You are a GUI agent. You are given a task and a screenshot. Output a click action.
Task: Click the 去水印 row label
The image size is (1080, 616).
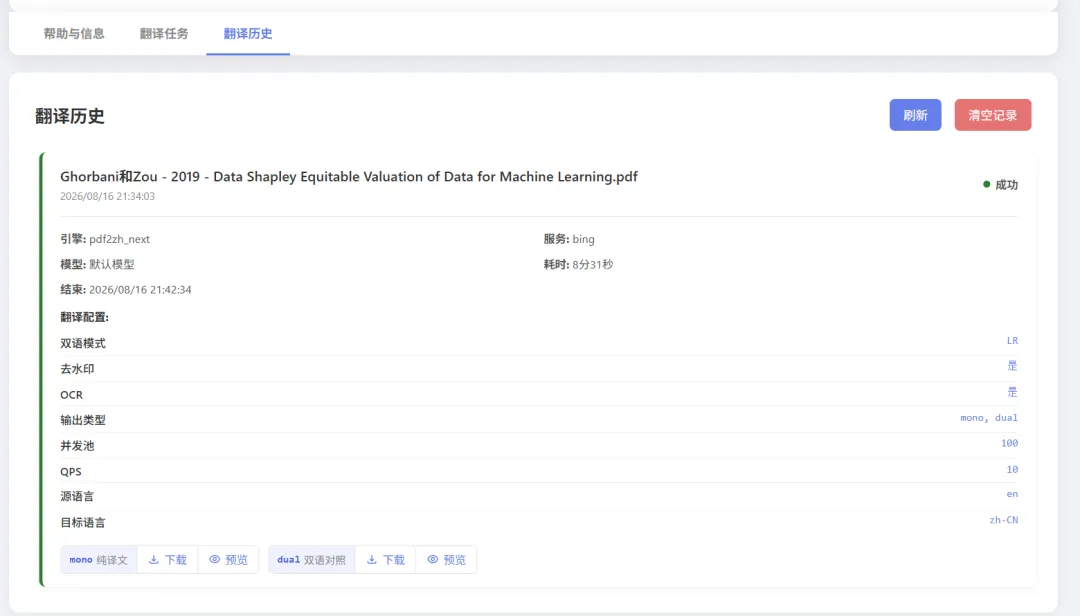coord(77,369)
